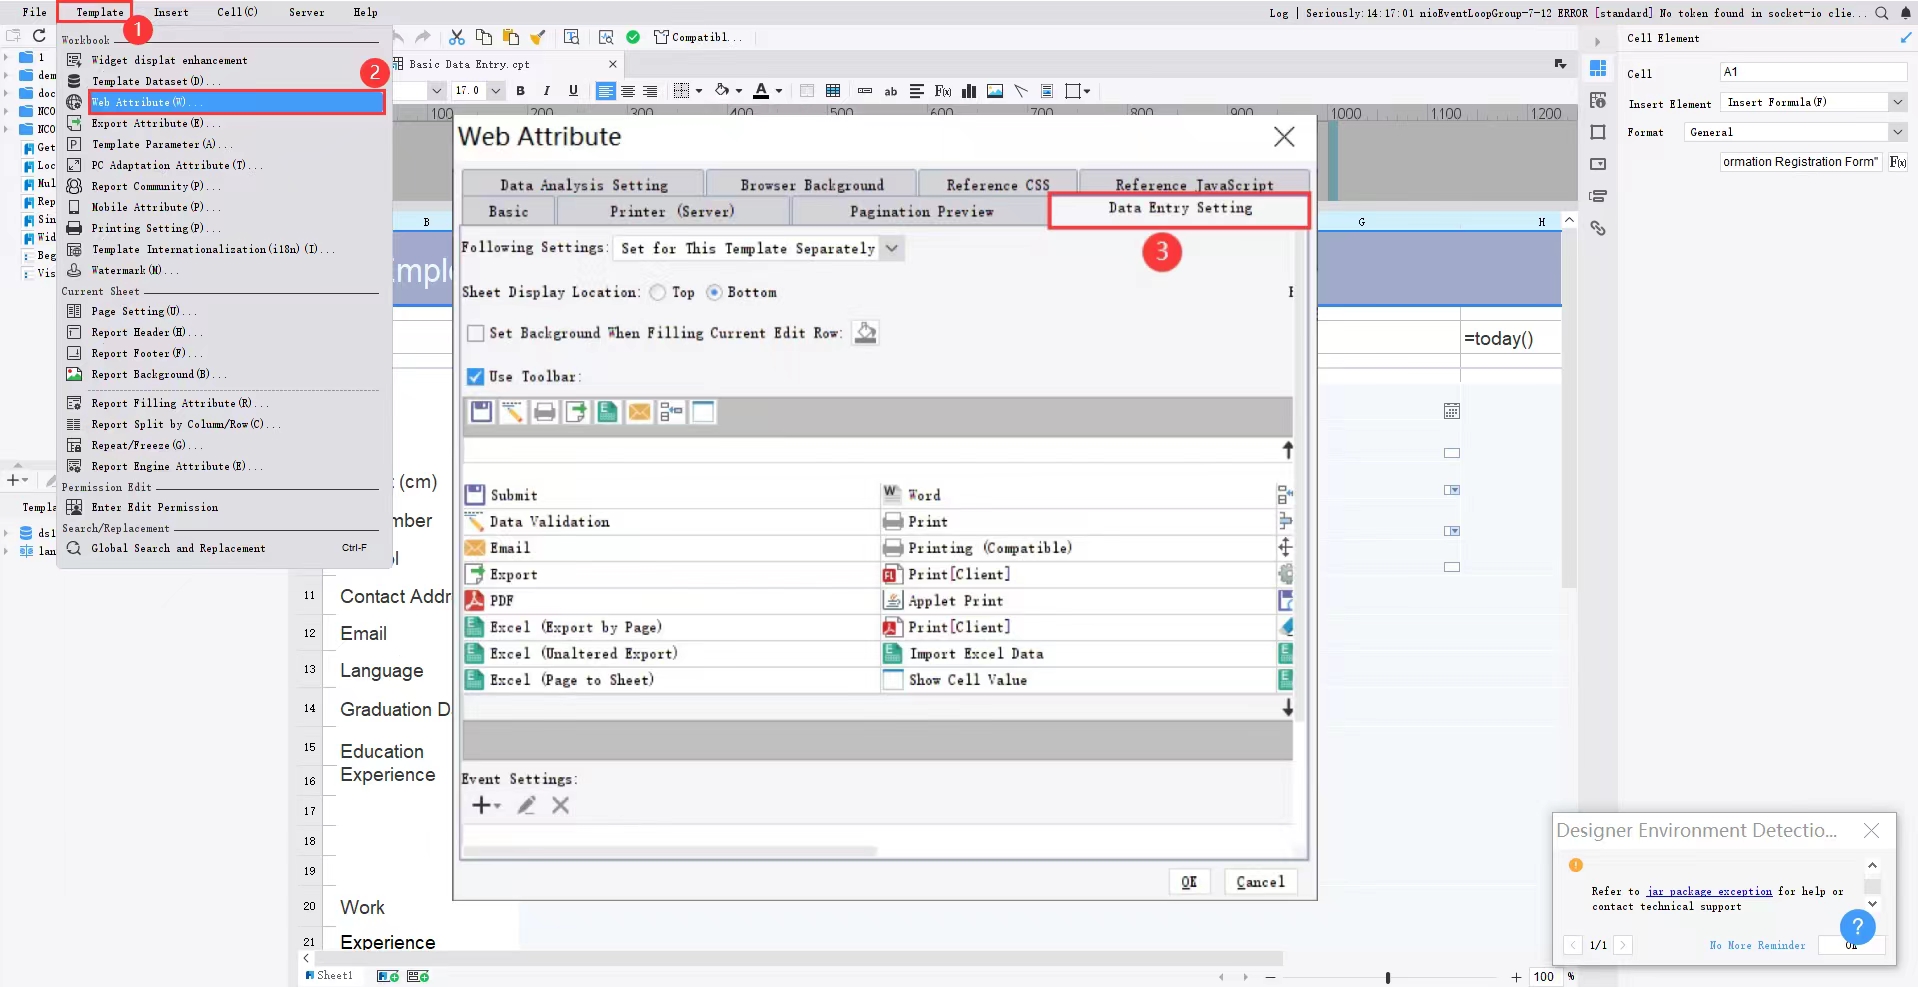Choose Template Parameter from the Template menu
The image size is (1918, 987).
153,144
